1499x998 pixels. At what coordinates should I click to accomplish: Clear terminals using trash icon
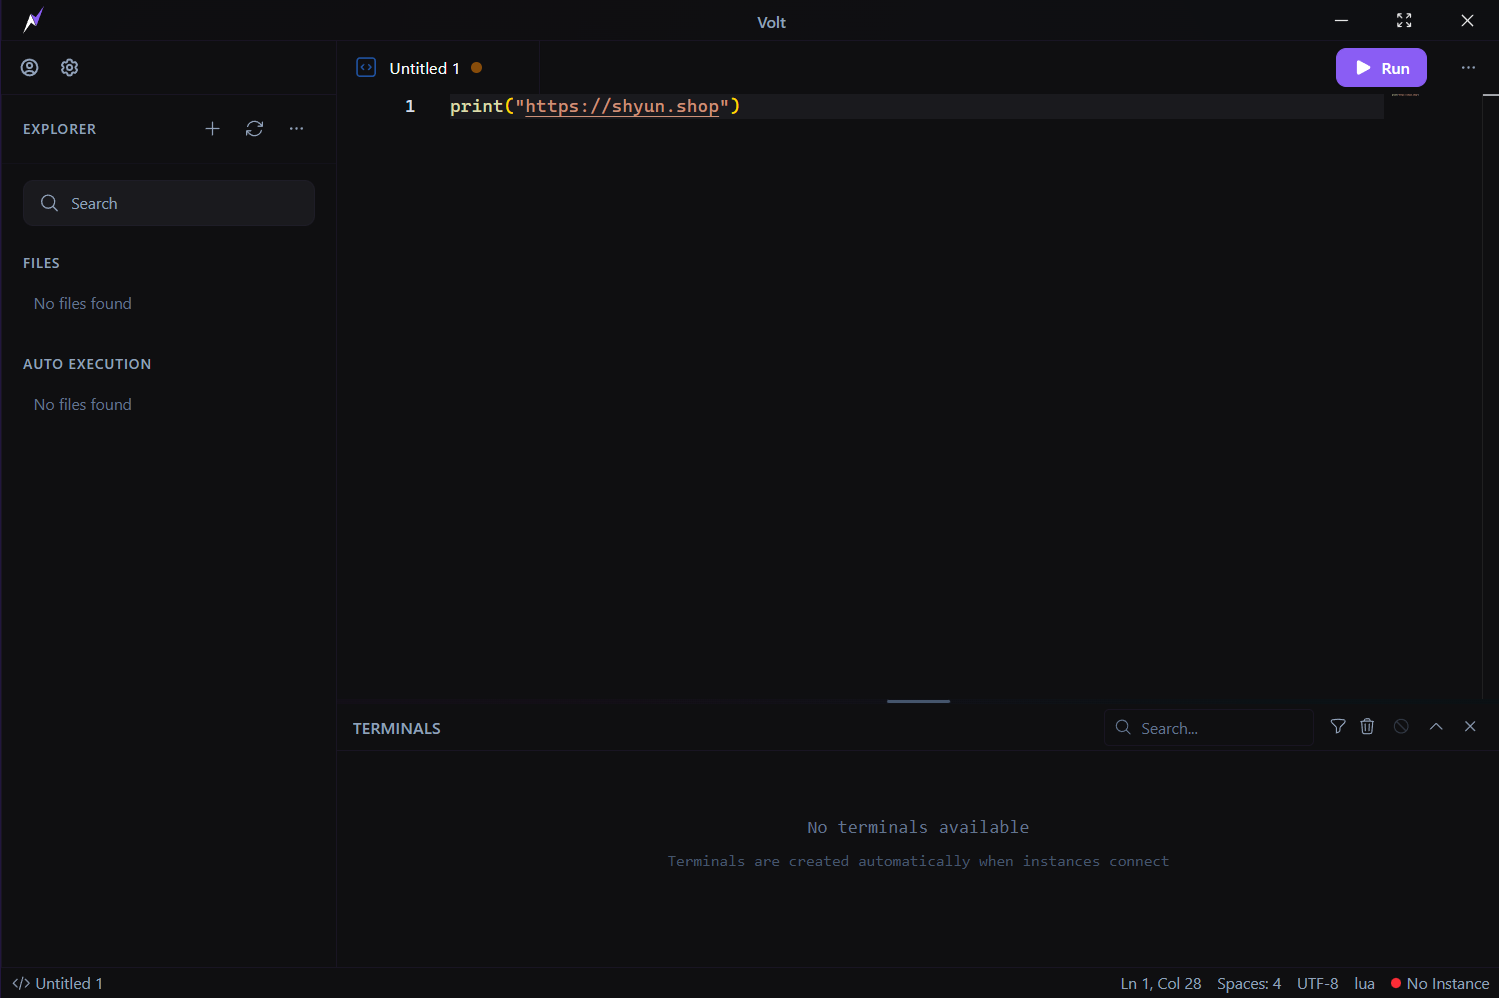(x=1367, y=727)
